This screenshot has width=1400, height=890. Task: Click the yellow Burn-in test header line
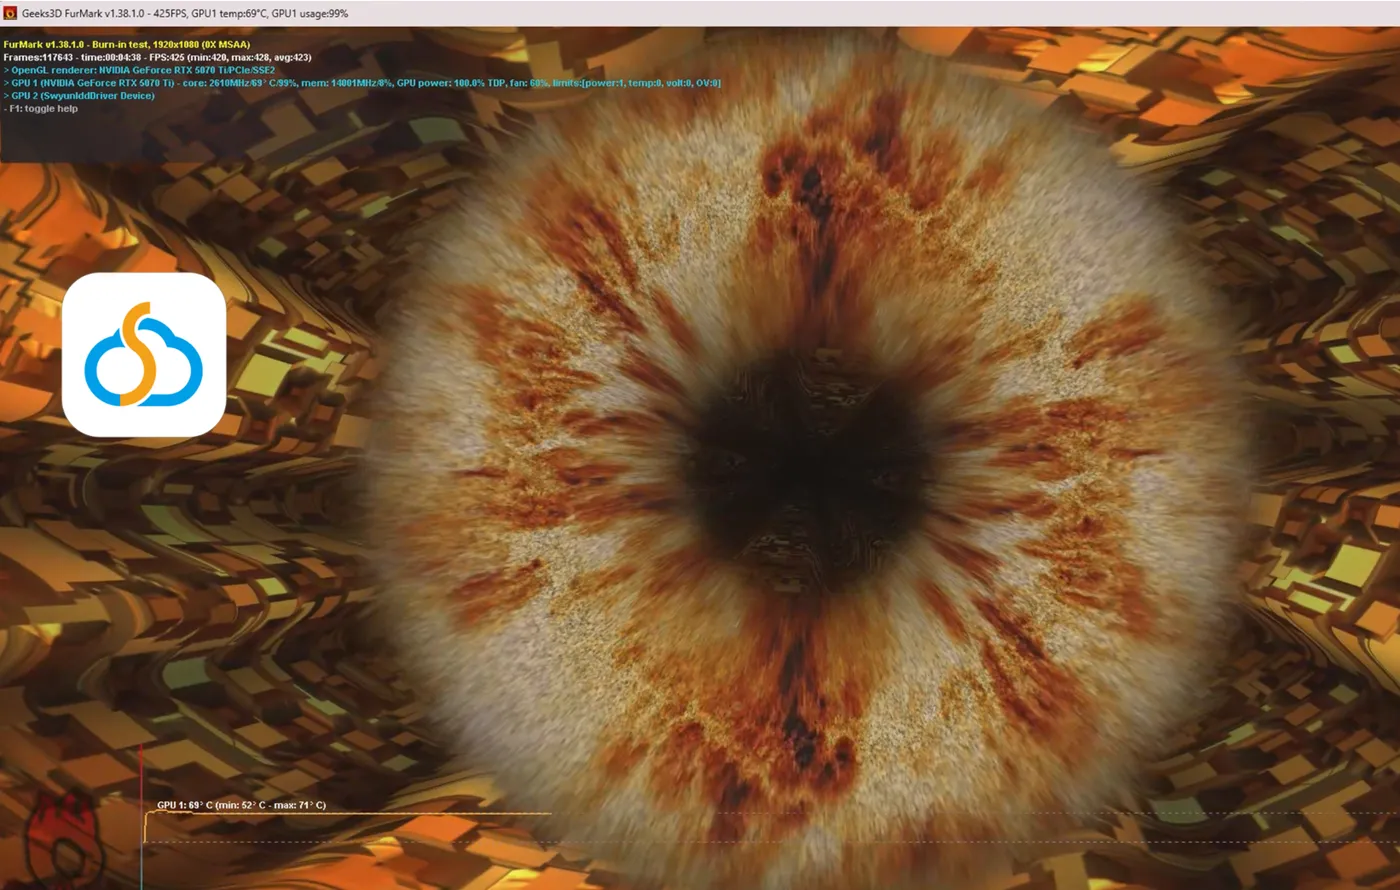pyautogui.click(x=127, y=45)
